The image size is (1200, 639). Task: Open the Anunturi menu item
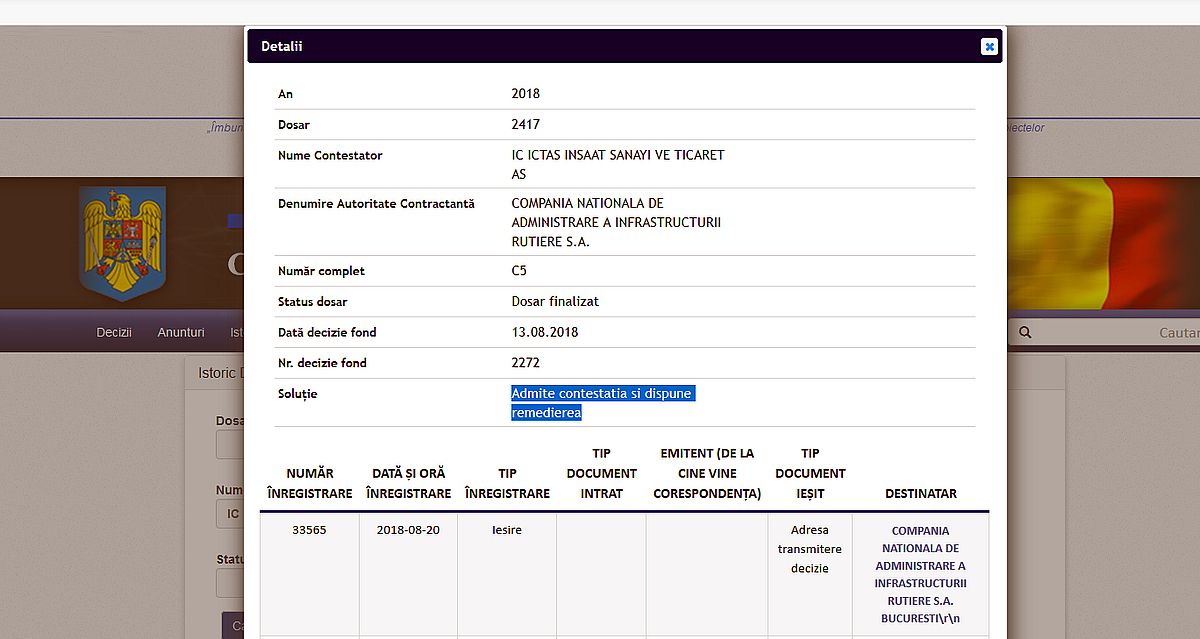[181, 332]
